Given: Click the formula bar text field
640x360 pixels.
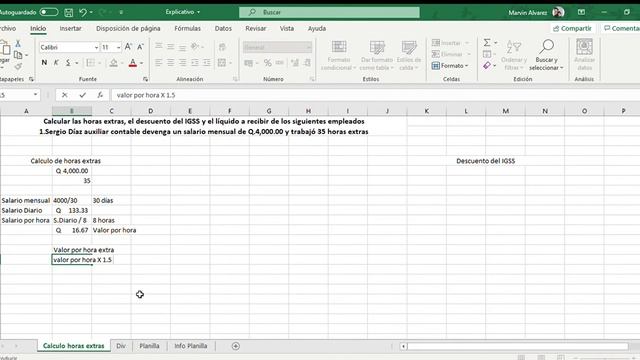Looking at the screenshot, I should pyautogui.click(x=376, y=95).
